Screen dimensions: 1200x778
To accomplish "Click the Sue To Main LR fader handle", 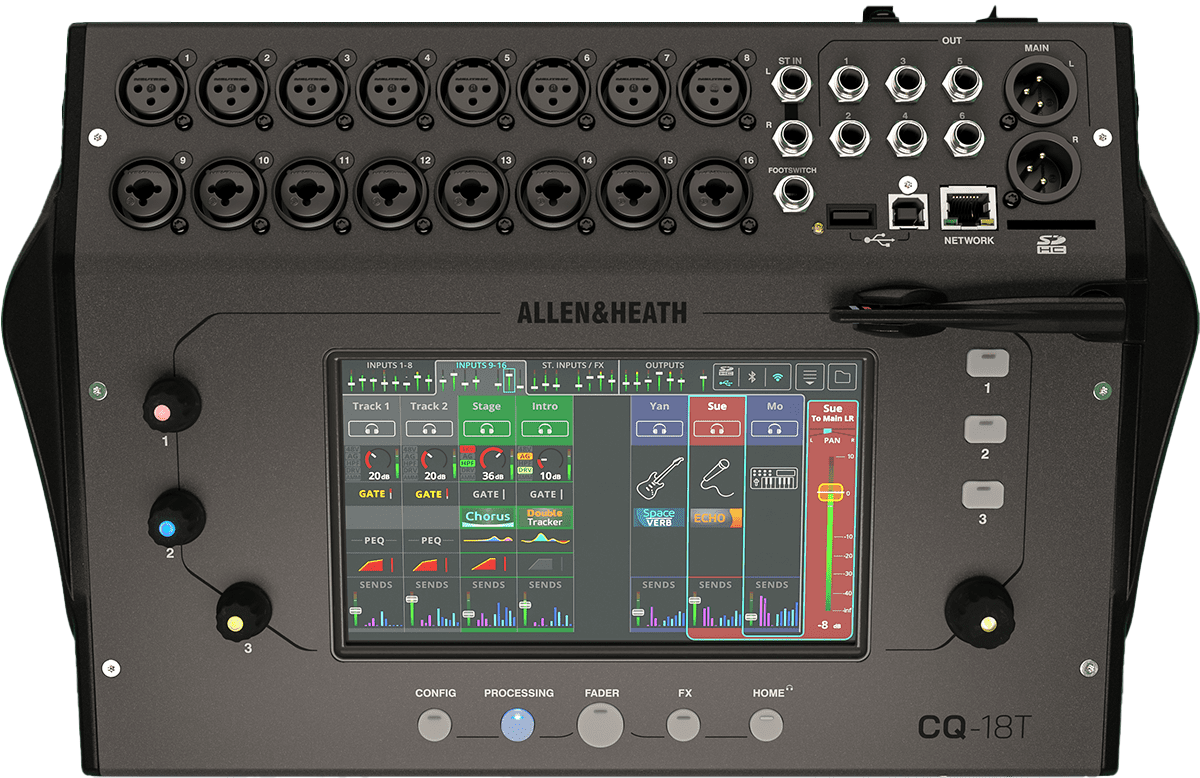I will coord(832,492).
